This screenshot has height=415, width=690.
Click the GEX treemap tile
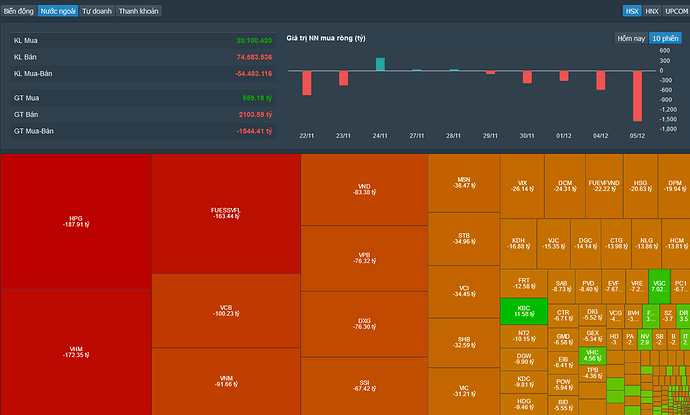592,336
